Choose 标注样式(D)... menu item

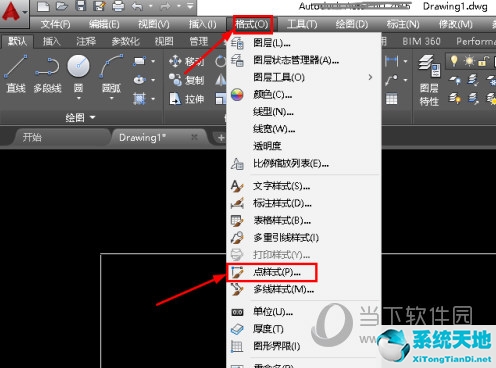[x=303, y=203]
